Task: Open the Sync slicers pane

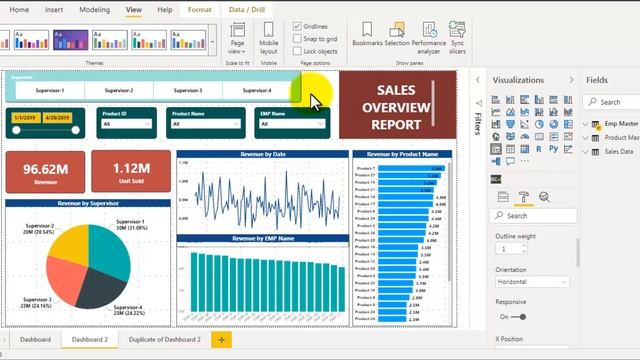Action: tap(457, 38)
